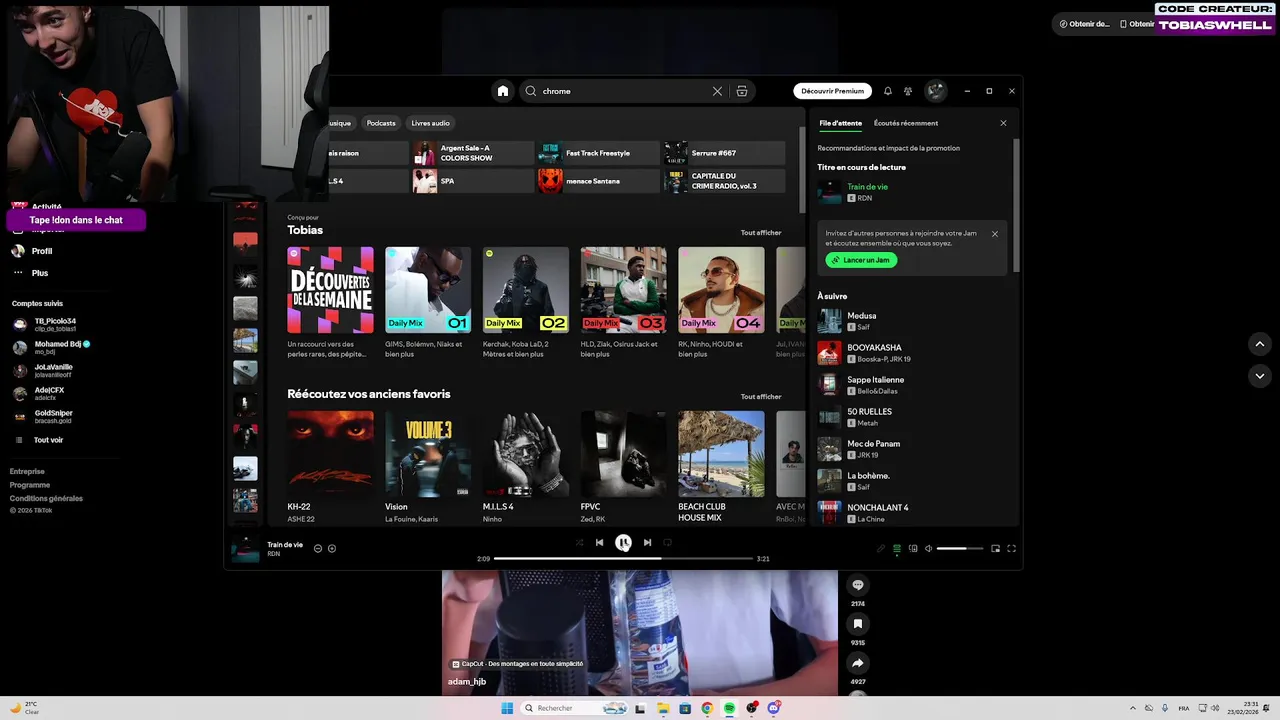Mute Spotify with the speaker icon
Viewport: 1280px width, 720px height.
tap(928, 548)
